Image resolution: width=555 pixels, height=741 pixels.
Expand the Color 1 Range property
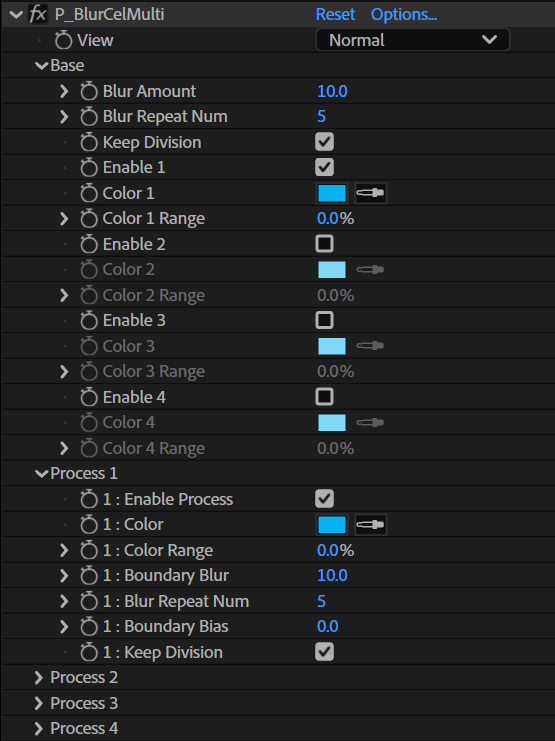pyautogui.click(x=64, y=219)
